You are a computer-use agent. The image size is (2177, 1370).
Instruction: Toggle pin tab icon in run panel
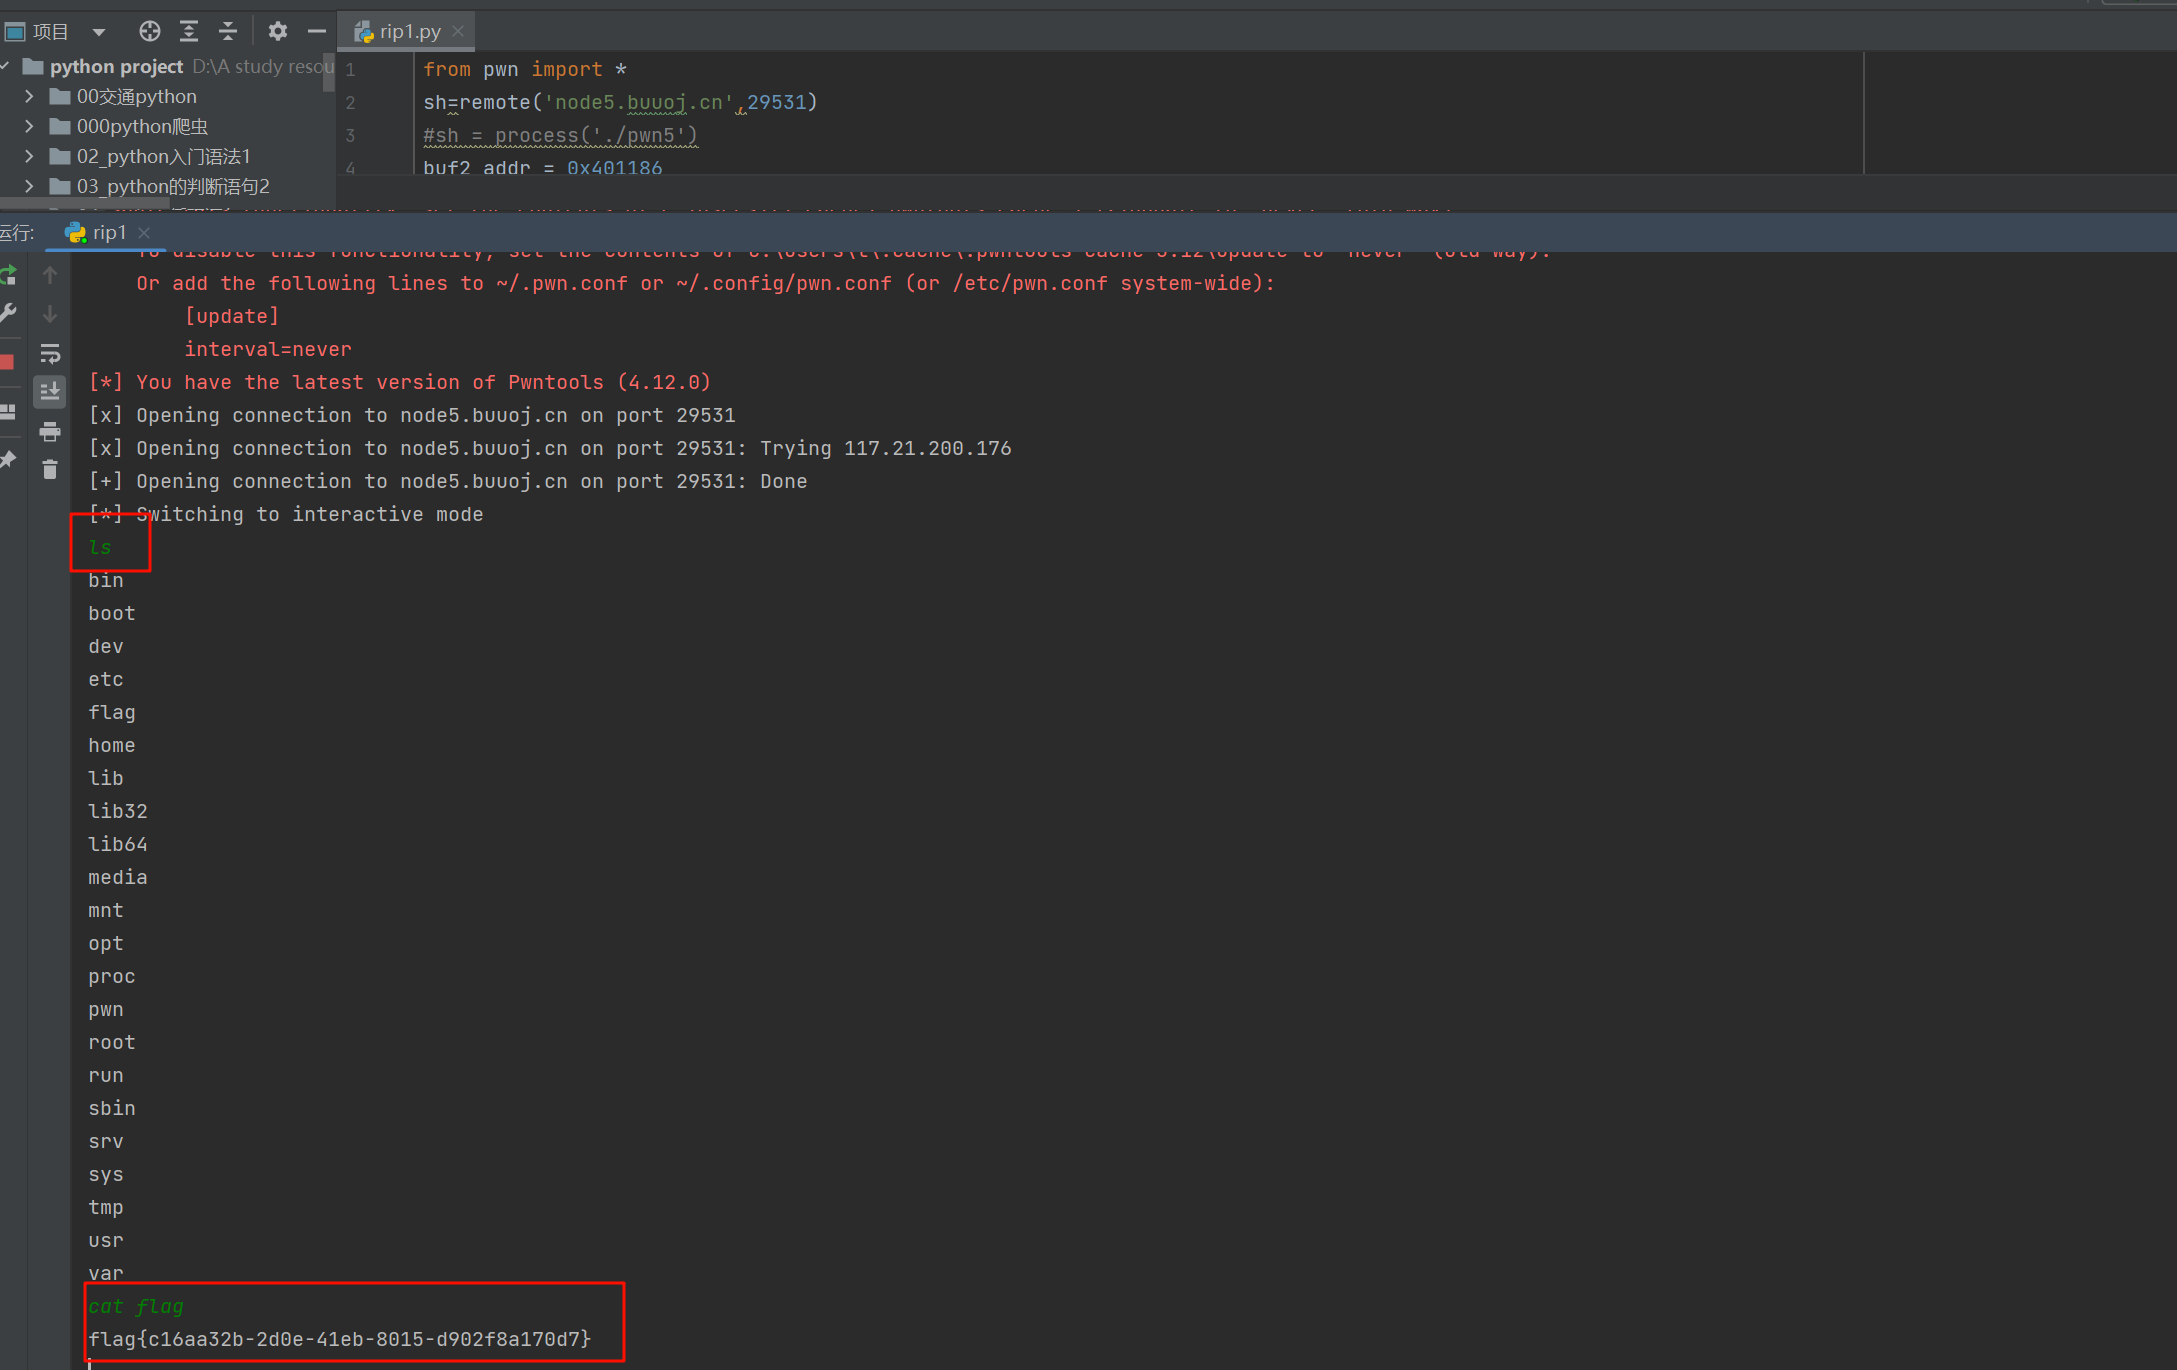(8, 459)
